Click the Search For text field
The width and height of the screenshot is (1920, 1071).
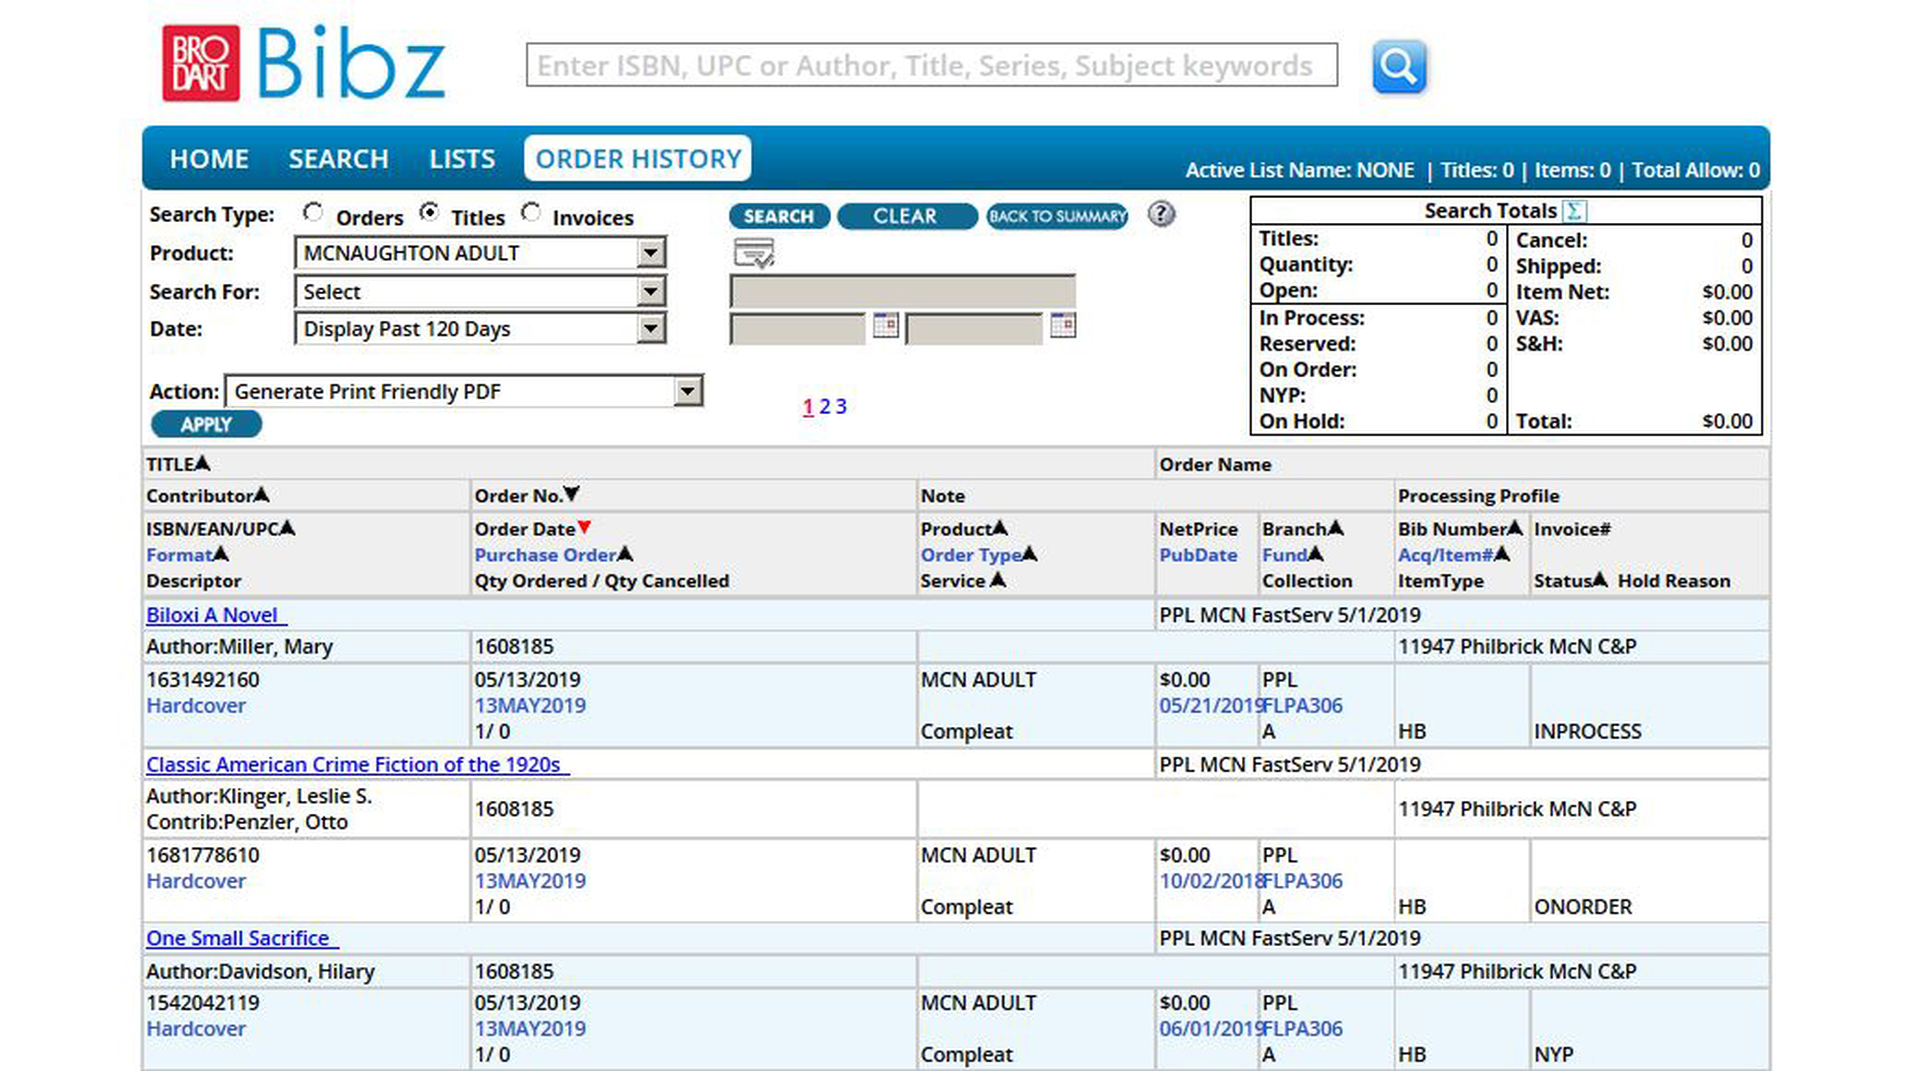coord(903,292)
